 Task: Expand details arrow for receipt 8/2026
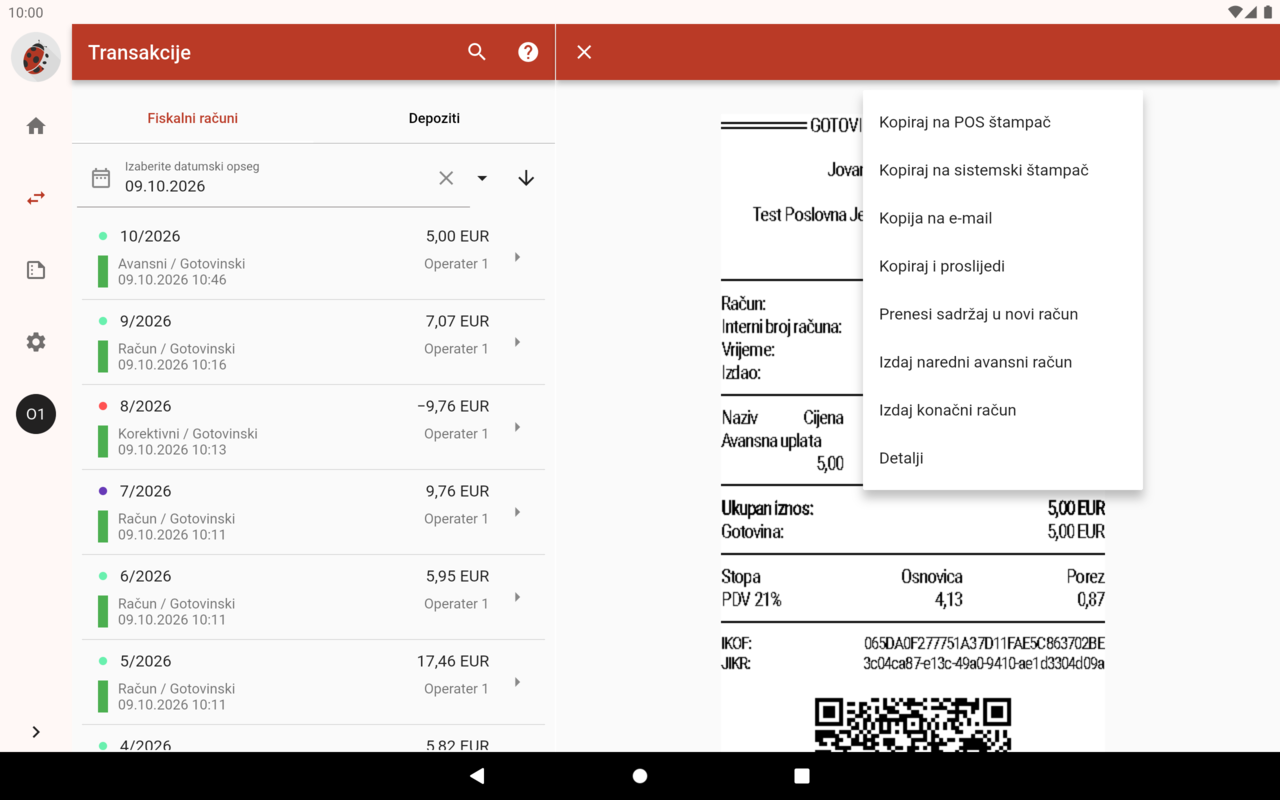click(517, 427)
